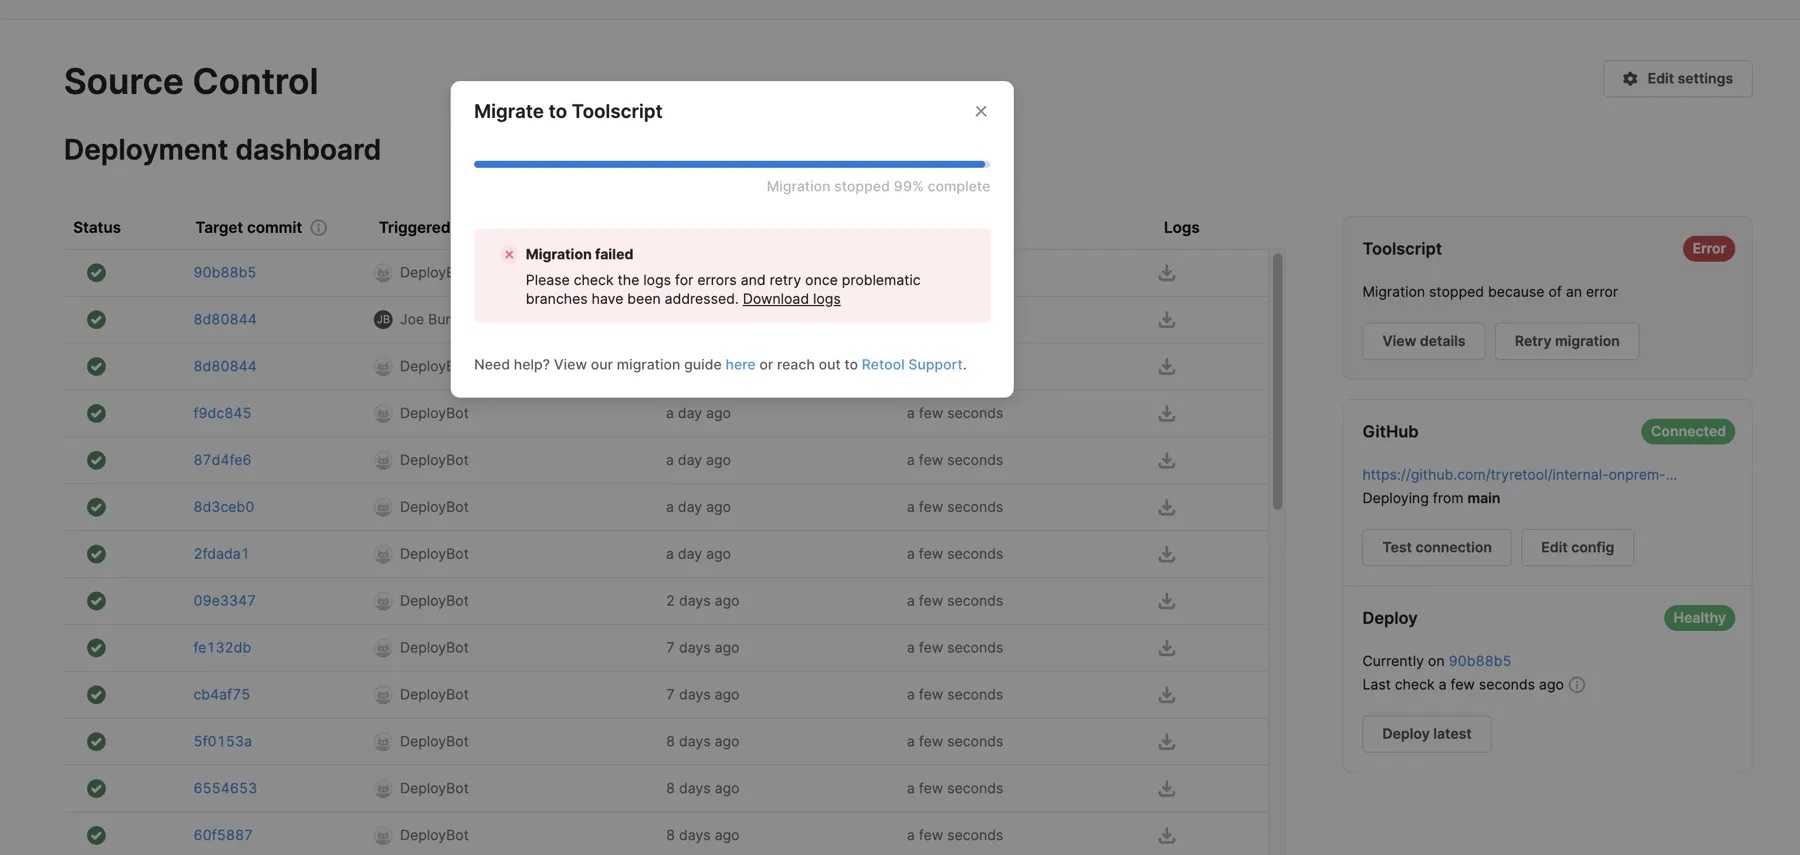This screenshot has width=1800, height=855.
Task: Click the Status column header
Action: click(97, 227)
